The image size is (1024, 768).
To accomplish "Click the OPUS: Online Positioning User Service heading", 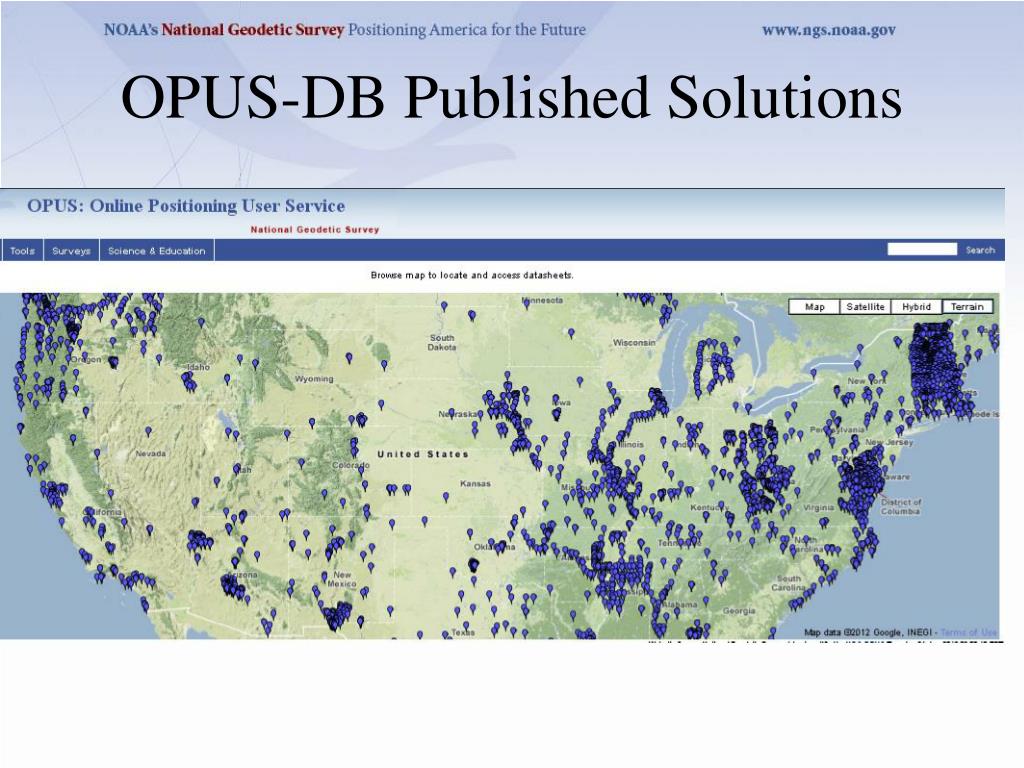I will [186, 206].
